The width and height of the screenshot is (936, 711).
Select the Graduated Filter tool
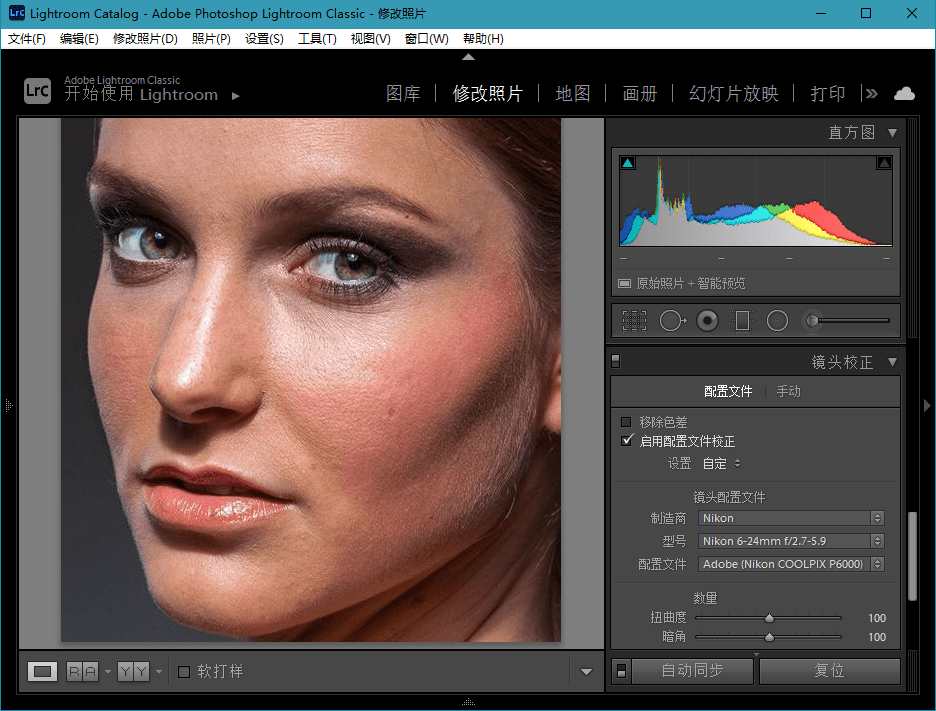740,320
